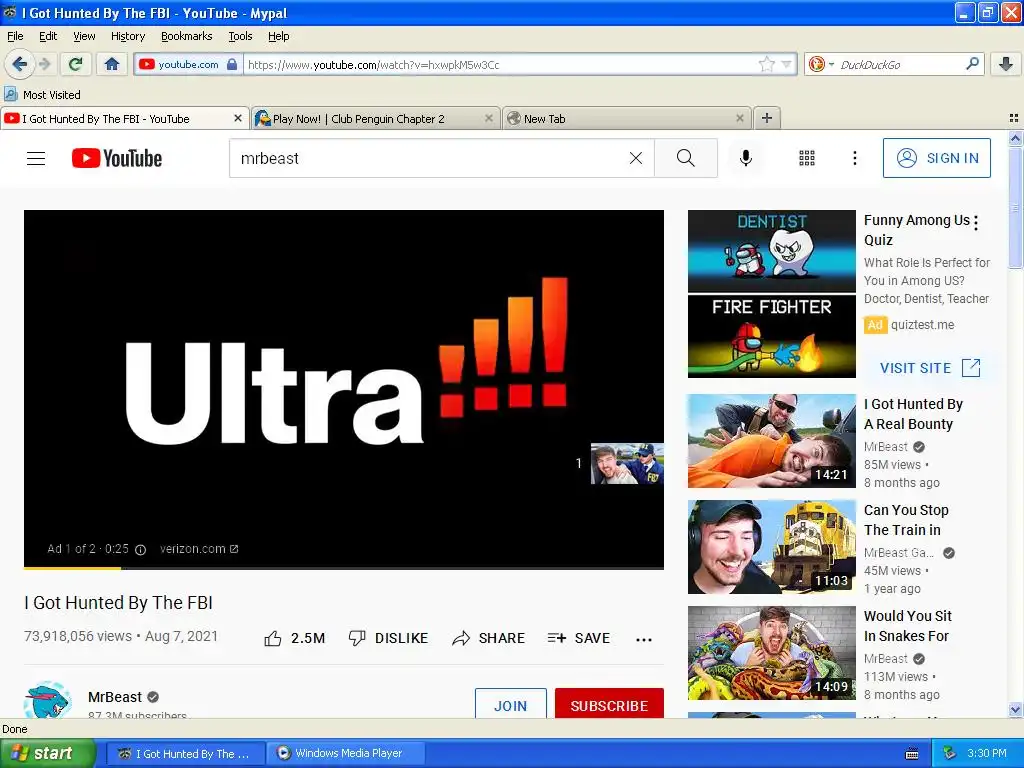Open the DuckDuckGo search engine dropdown
1024x768 pixels.
click(x=821, y=64)
